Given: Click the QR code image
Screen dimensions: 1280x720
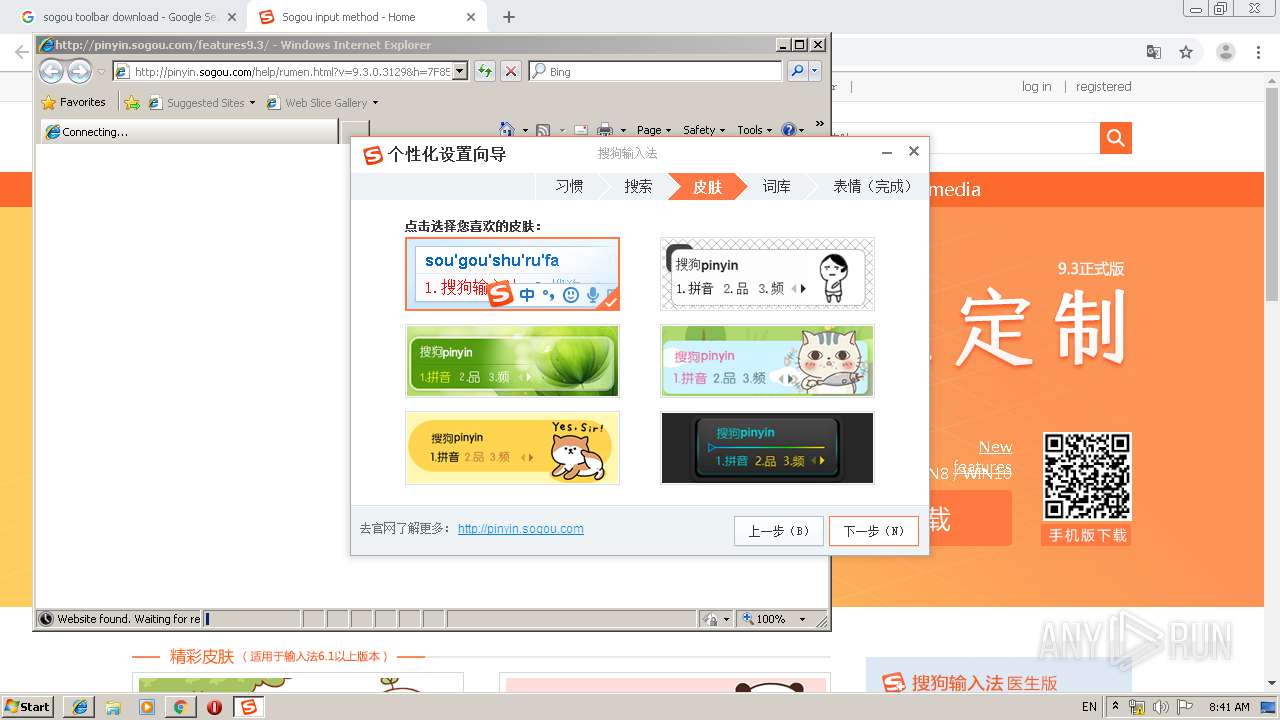Looking at the screenshot, I should [1086, 477].
